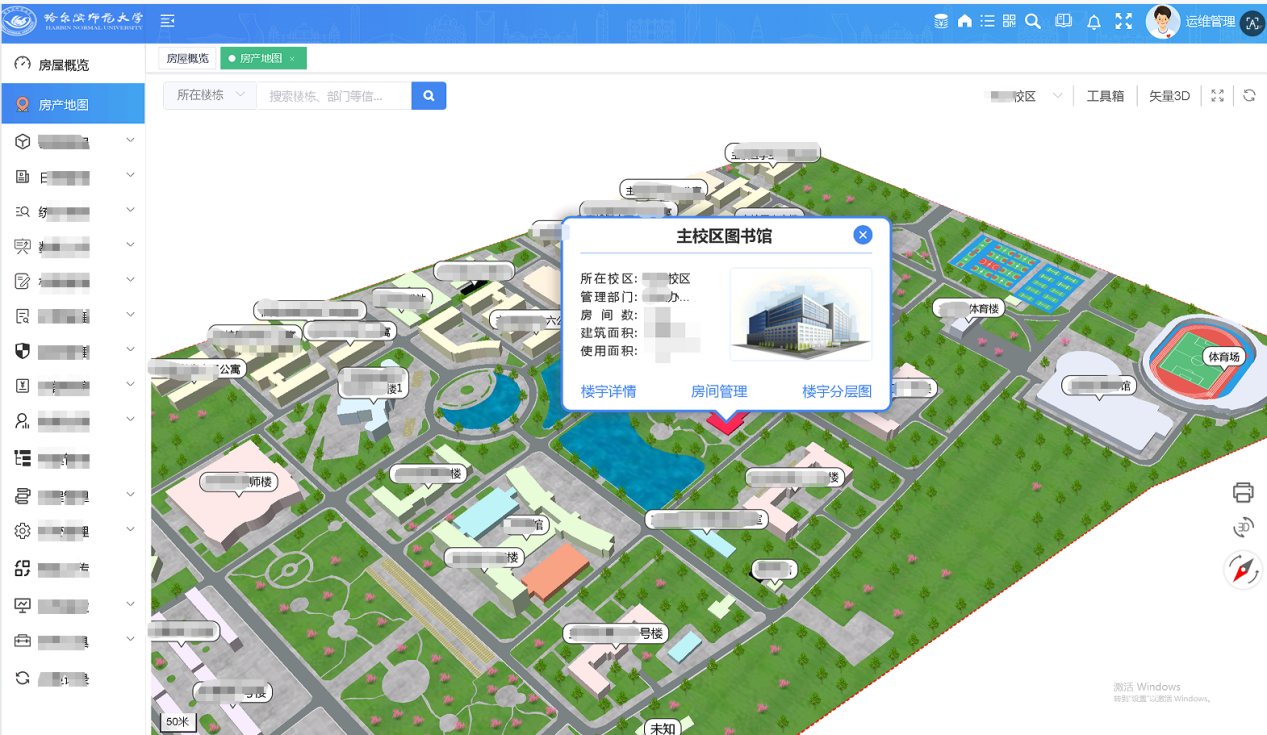Click the header magnifier search icon
This screenshot has width=1267, height=735.
point(1033,21)
